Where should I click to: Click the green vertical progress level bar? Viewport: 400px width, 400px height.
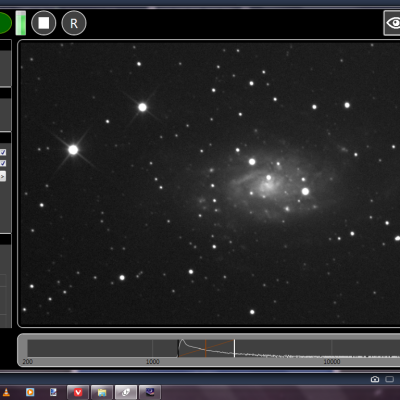[21, 23]
